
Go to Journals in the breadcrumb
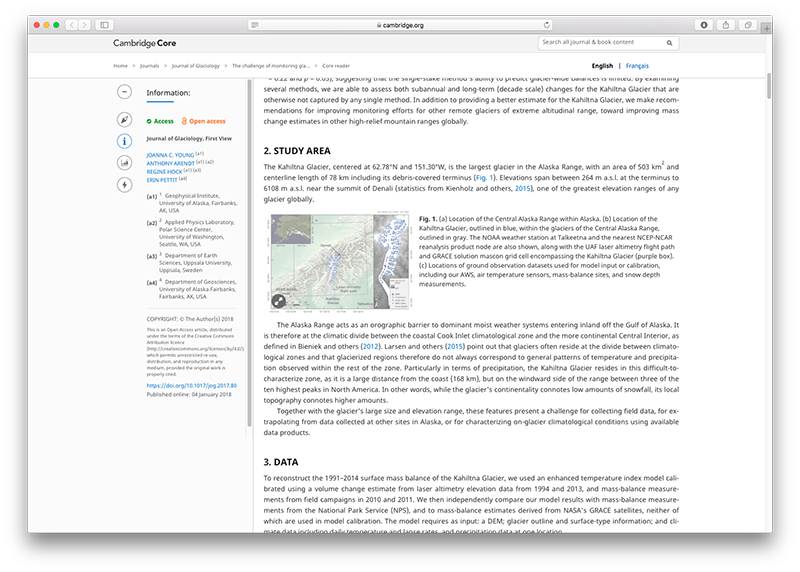tap(150, 65)
